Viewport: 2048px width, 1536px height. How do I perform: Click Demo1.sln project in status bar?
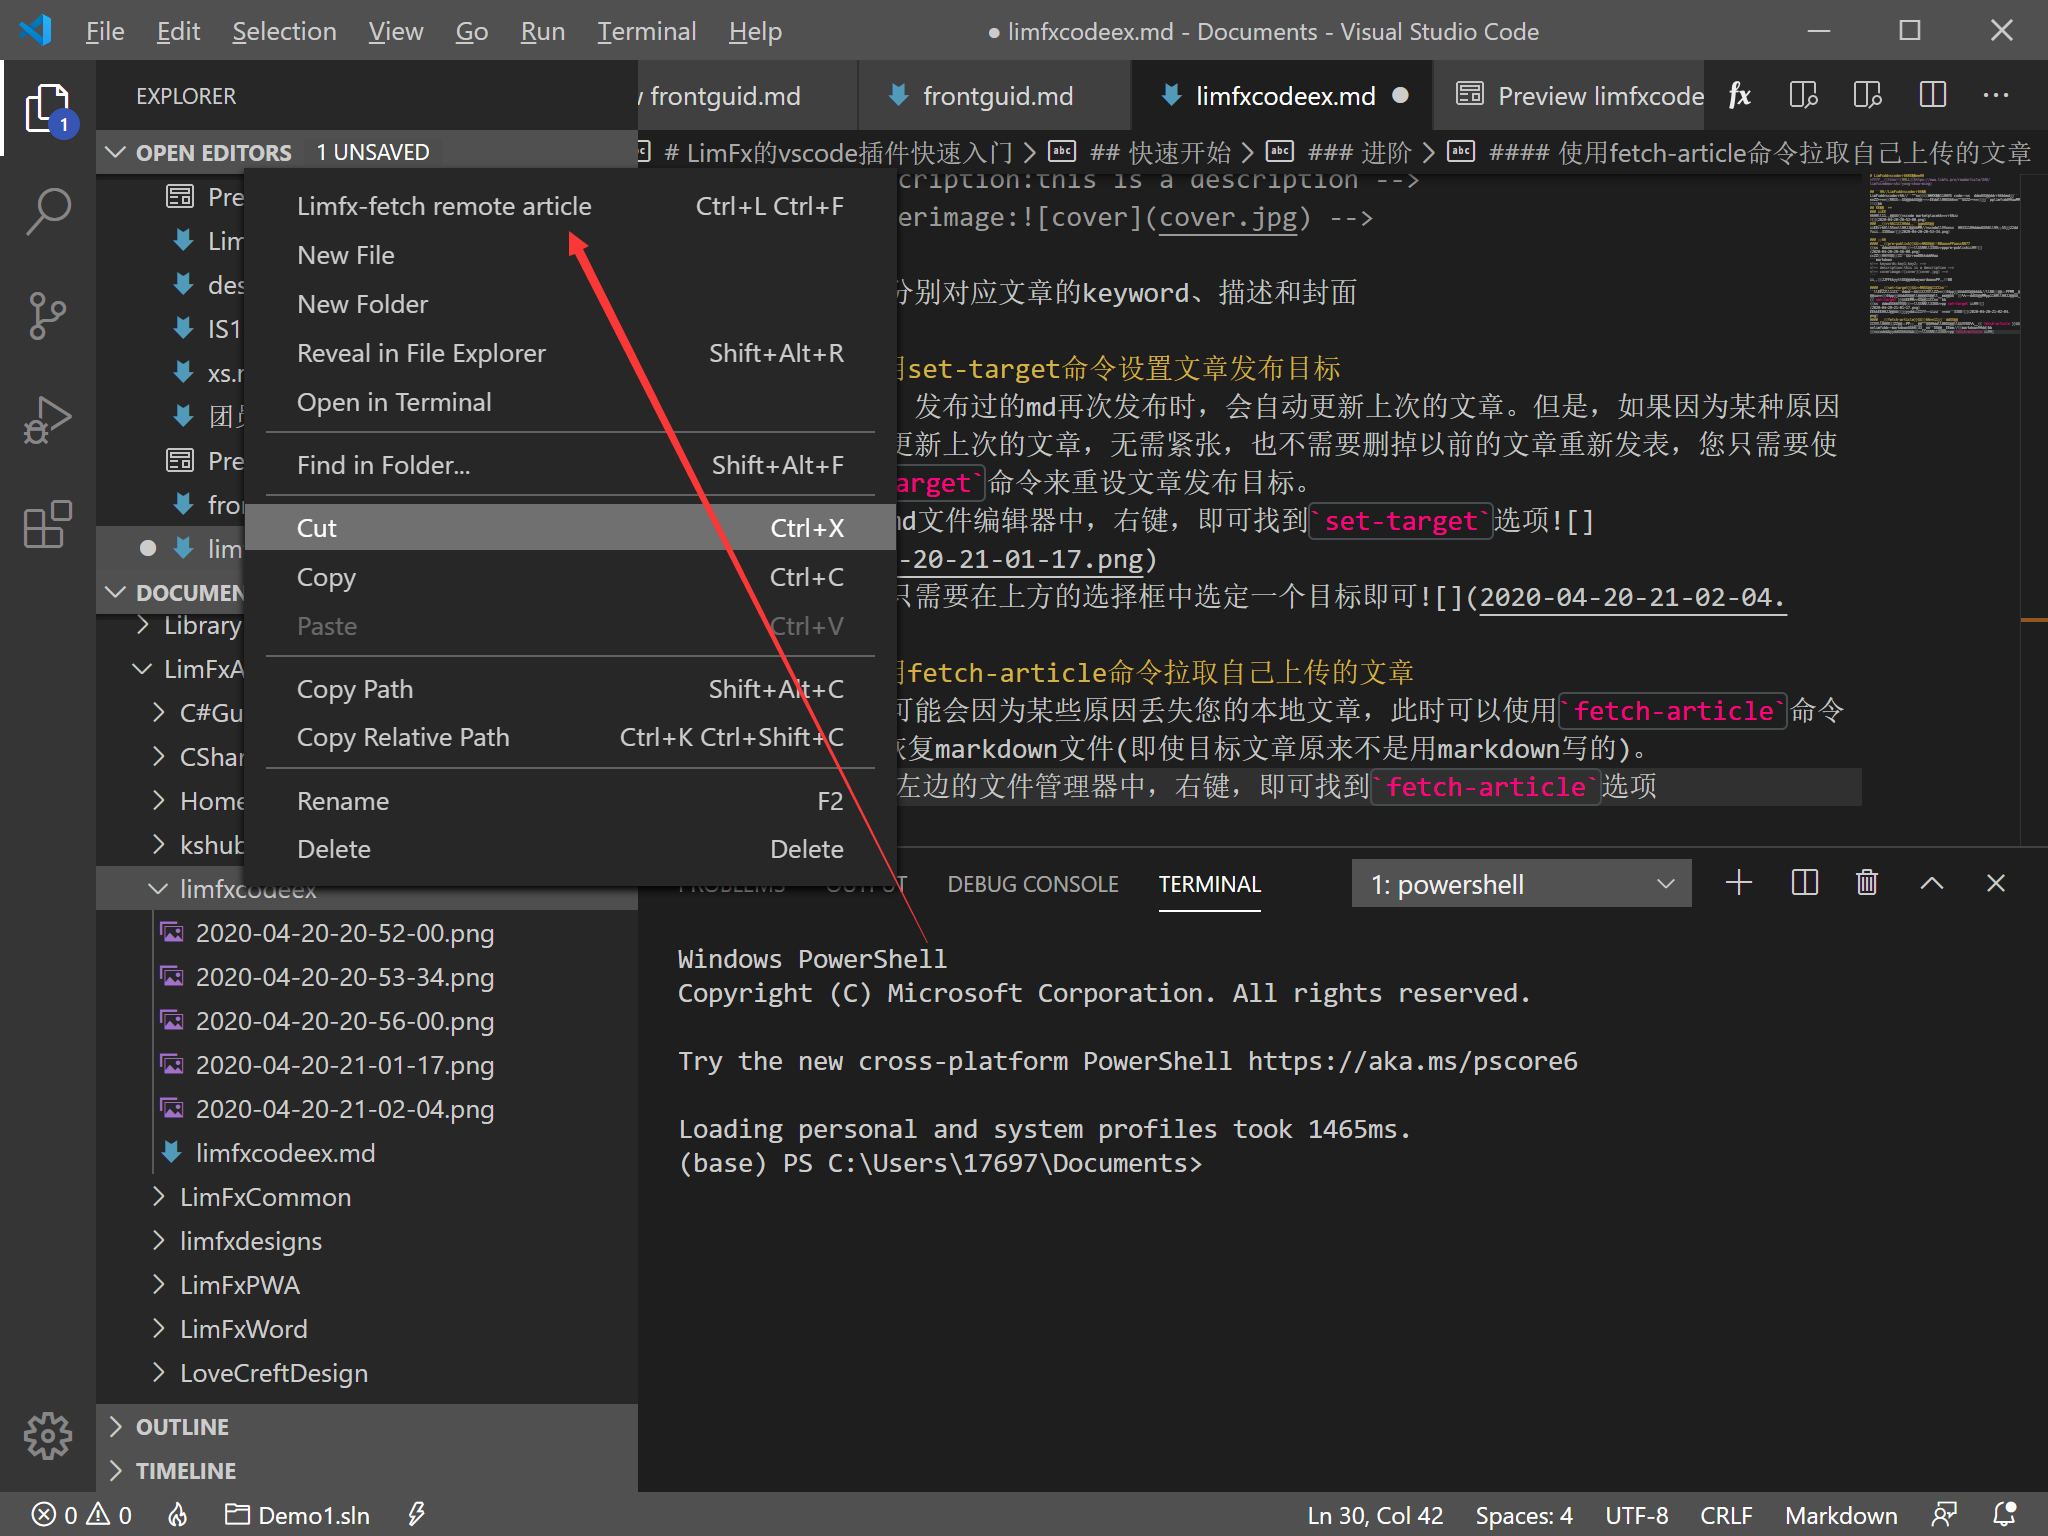tap(297, 1515)
